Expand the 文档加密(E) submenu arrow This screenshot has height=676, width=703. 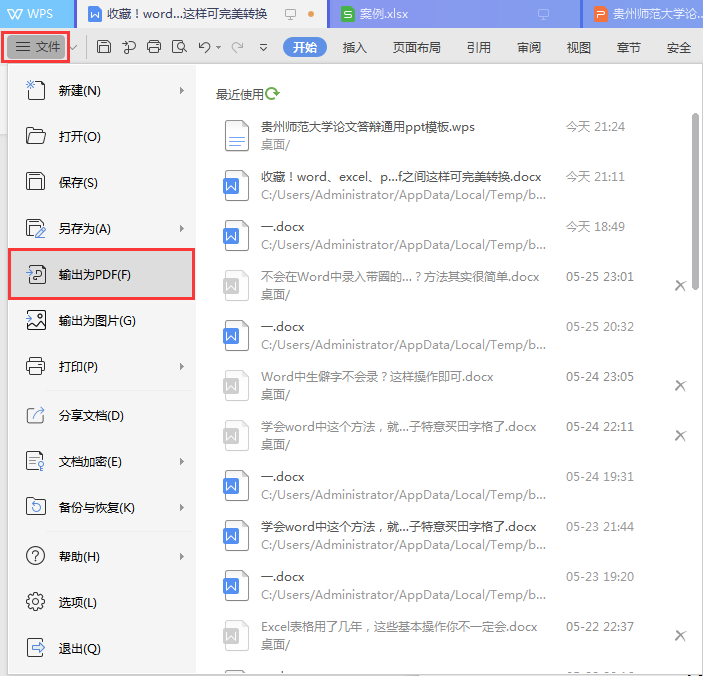(x=182, y=461)
